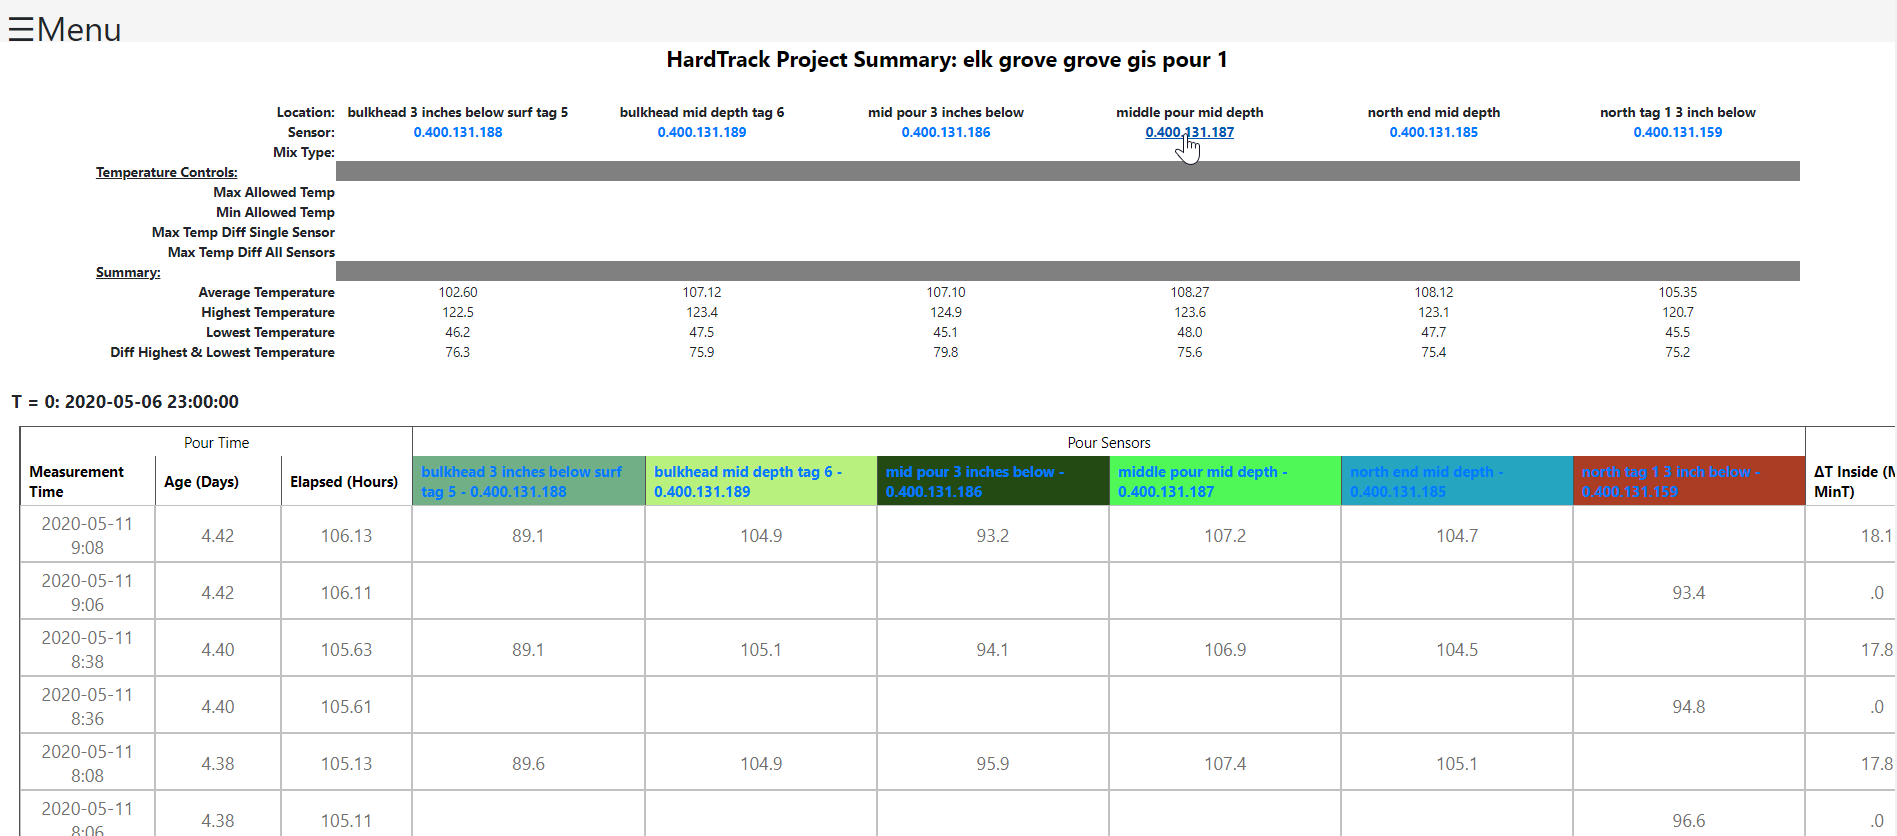The image size is (1897, 836).
Task: Click the 'Max Allowed Temp' row label
Action: tap(274, 192)
